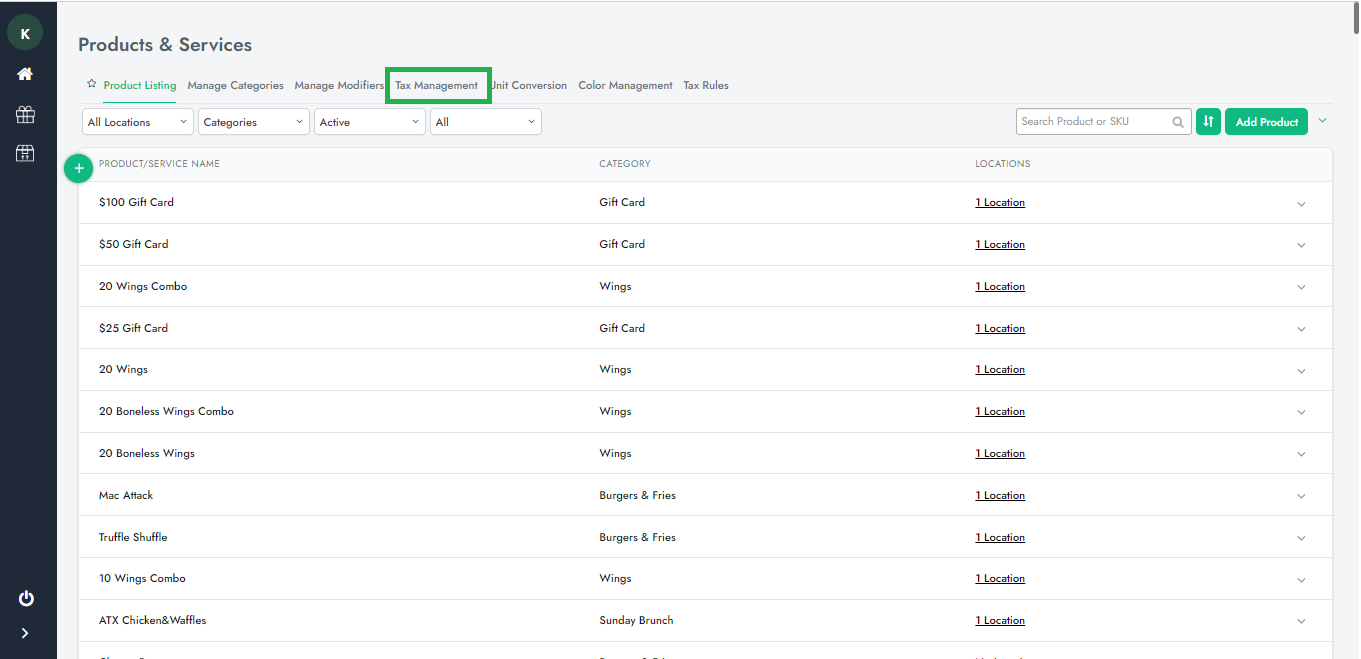This screenshot has height=659, width=1361.
Task: Click the store icon in sidebar
Action: [25, 153]
